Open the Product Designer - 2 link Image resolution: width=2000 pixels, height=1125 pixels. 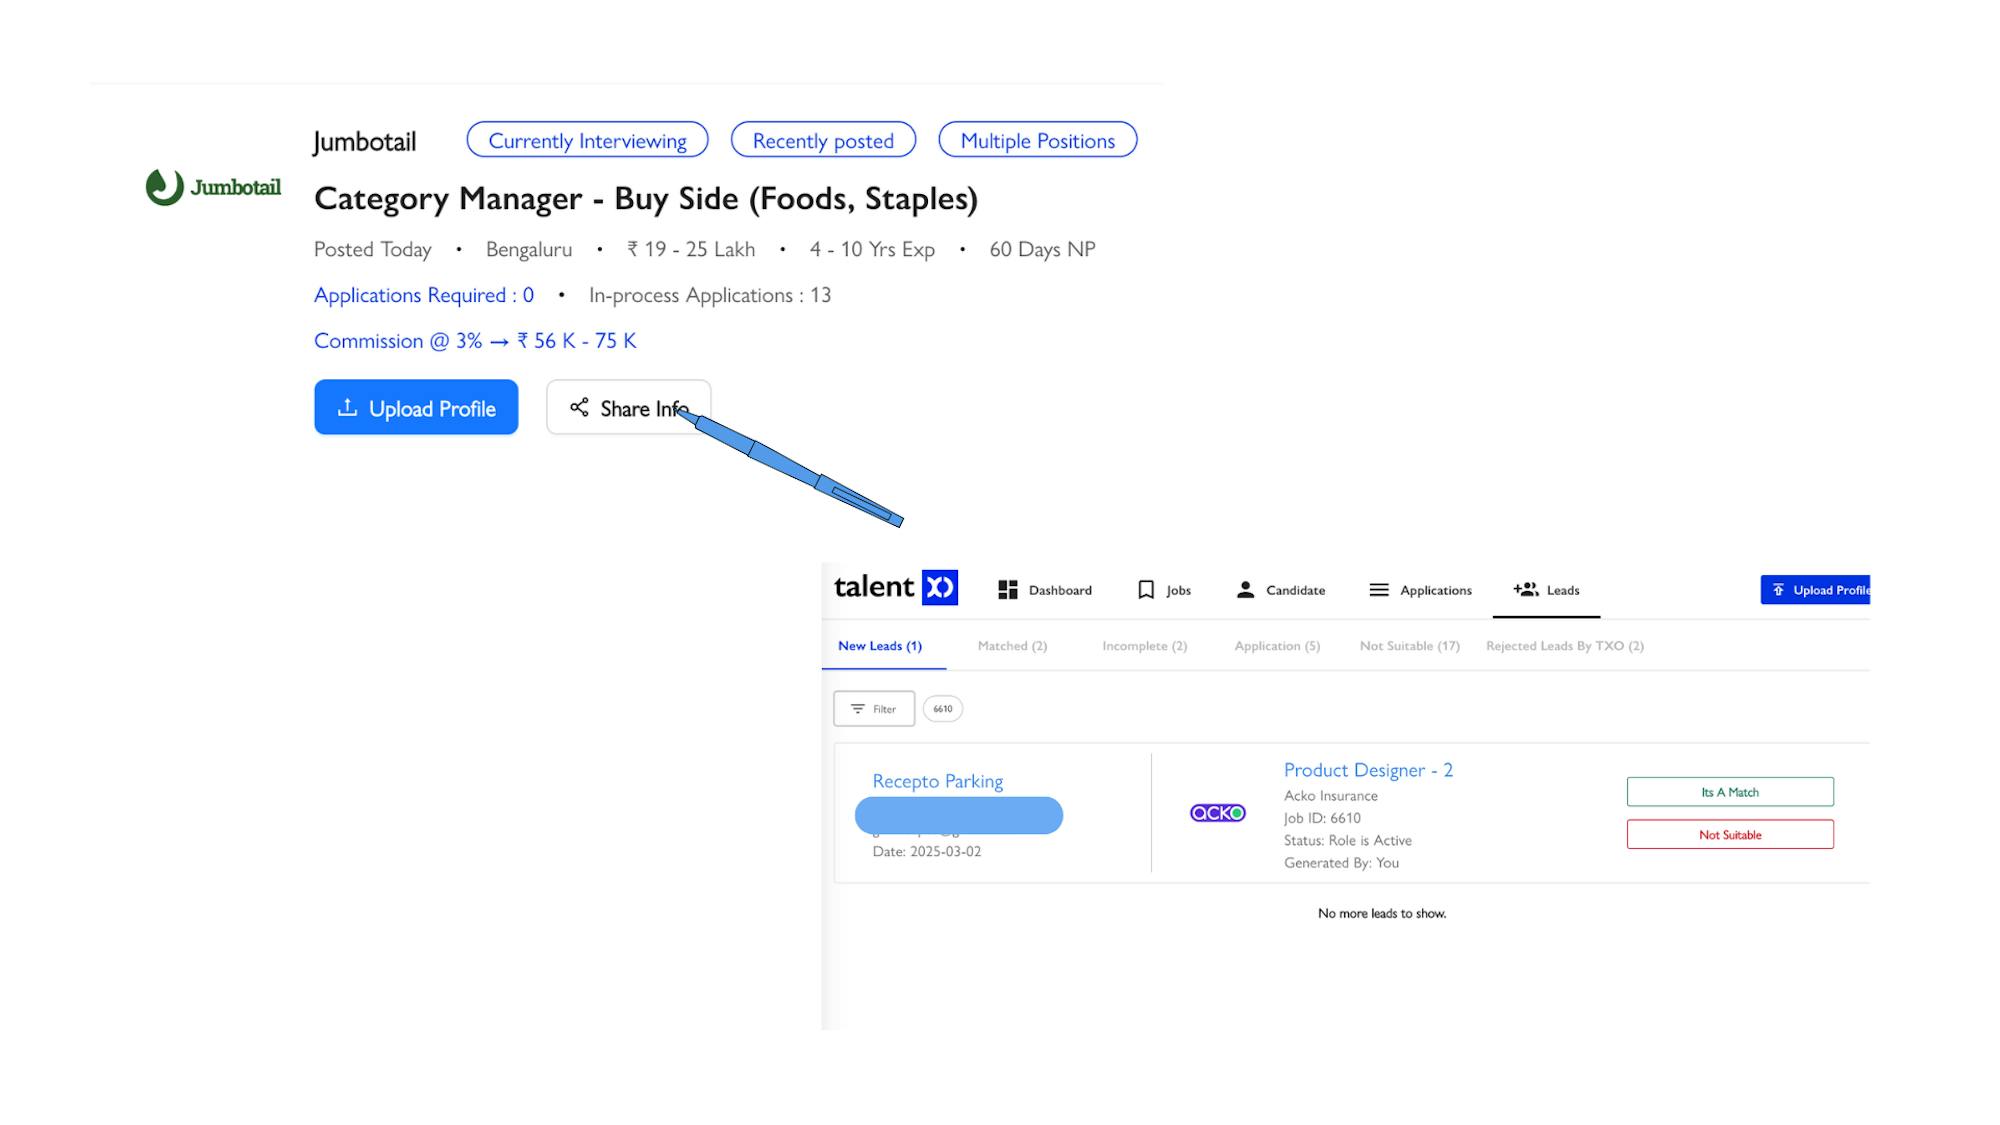tap(1367, 770)
